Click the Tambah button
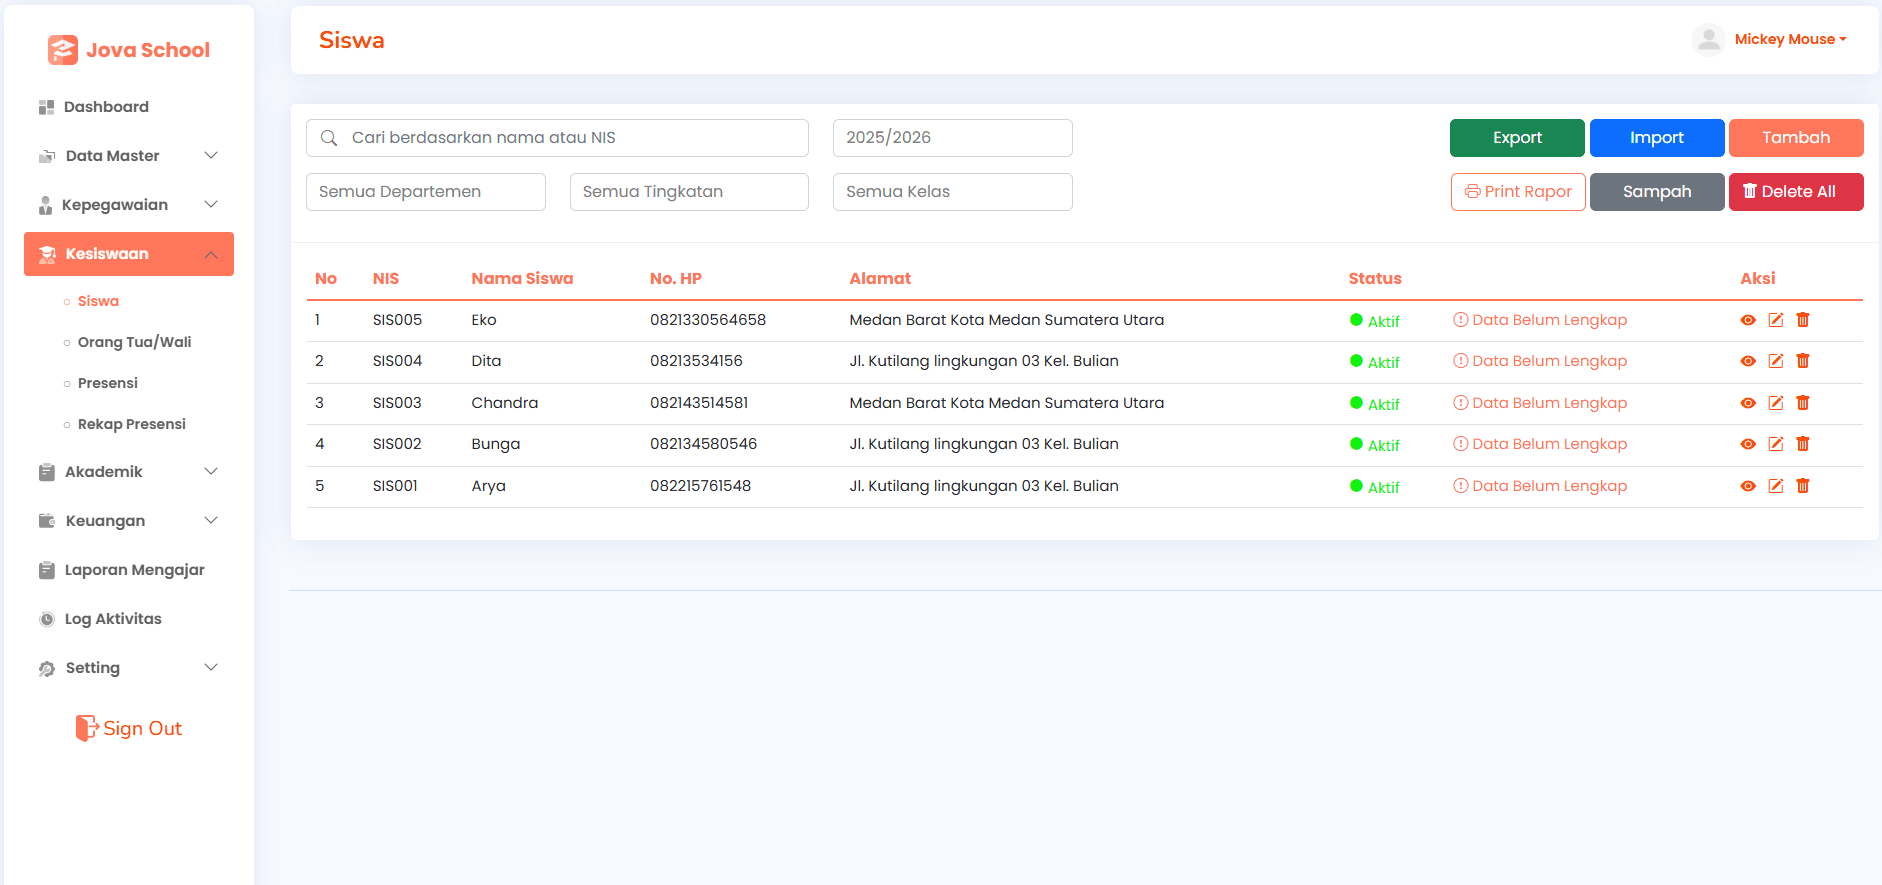 tap(1795, 138)
